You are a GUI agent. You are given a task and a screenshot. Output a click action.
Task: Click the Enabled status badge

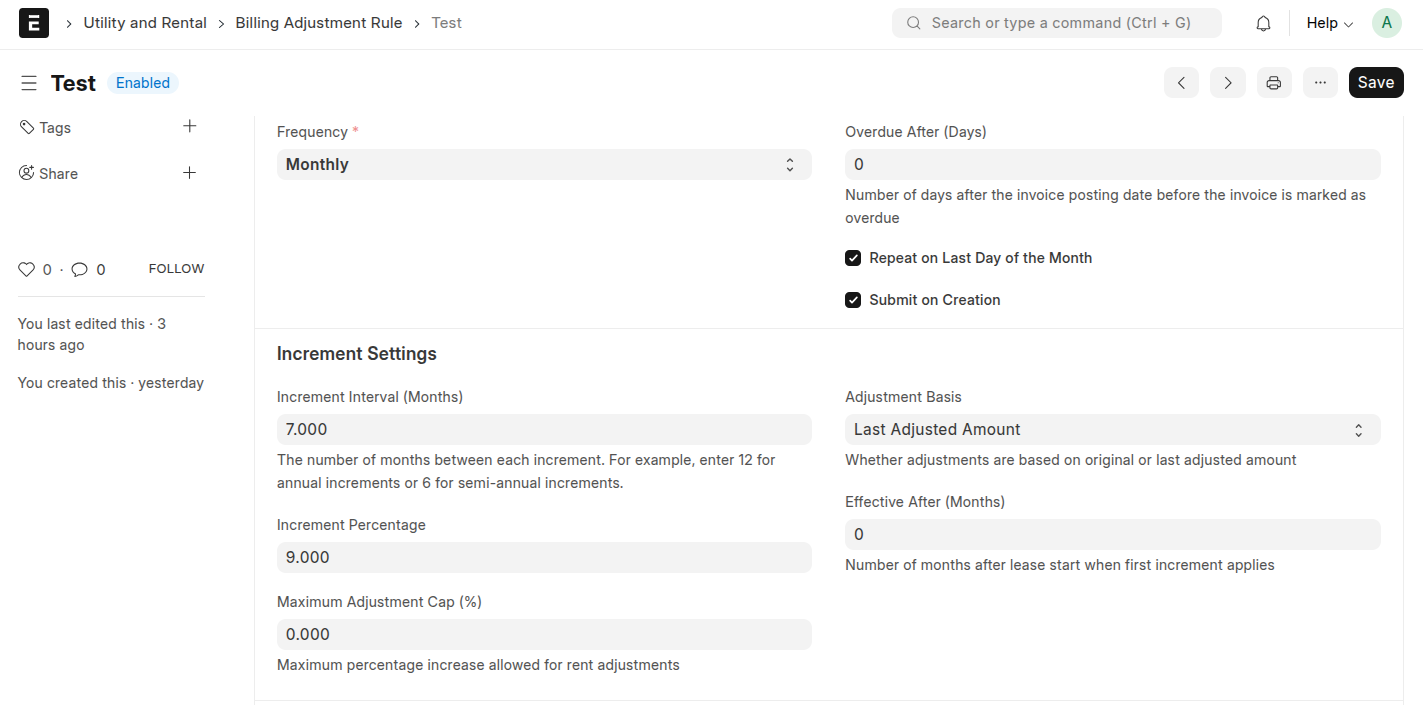[x=143, y=83]
